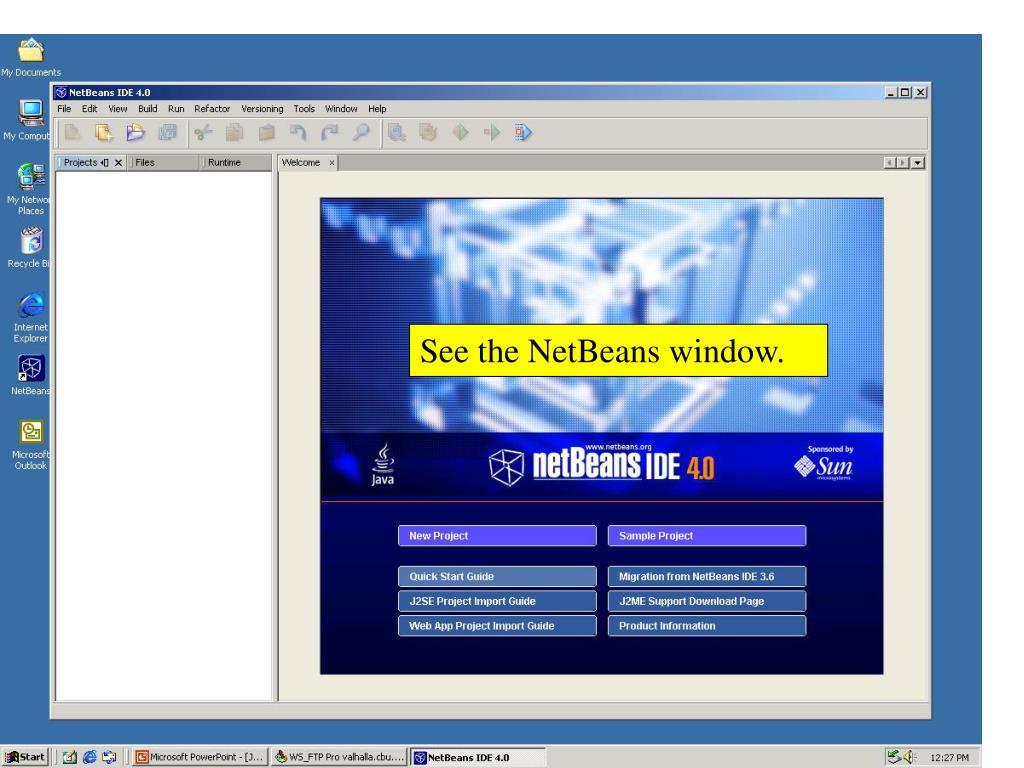Open the J2ME Support Download Page

click(x=707, y=601)
